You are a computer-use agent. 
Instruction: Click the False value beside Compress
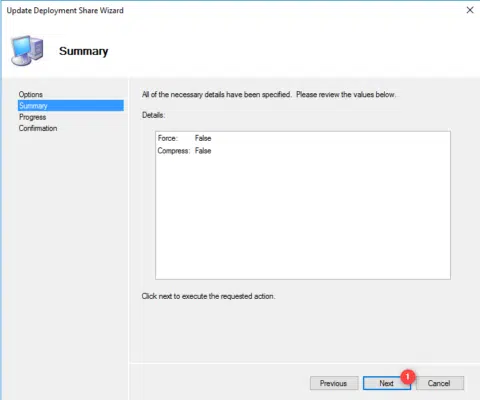click(203, 151)
